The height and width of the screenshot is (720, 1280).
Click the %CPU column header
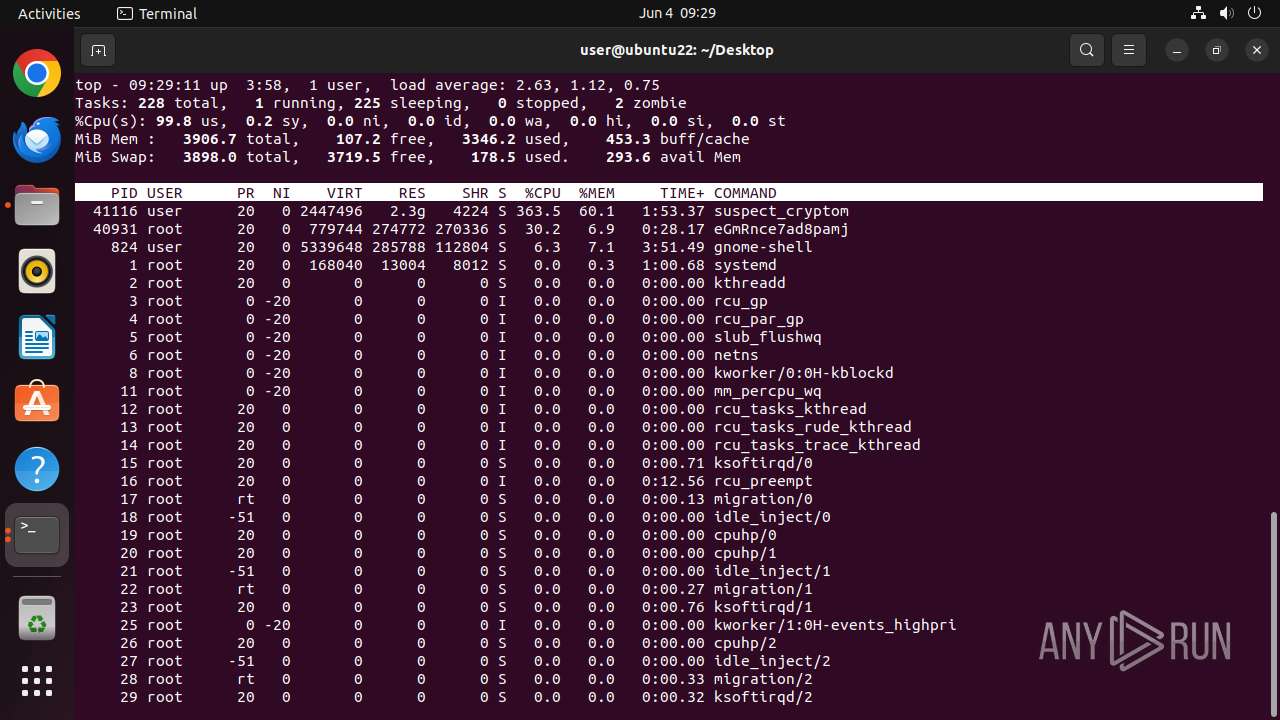(543, 193)
